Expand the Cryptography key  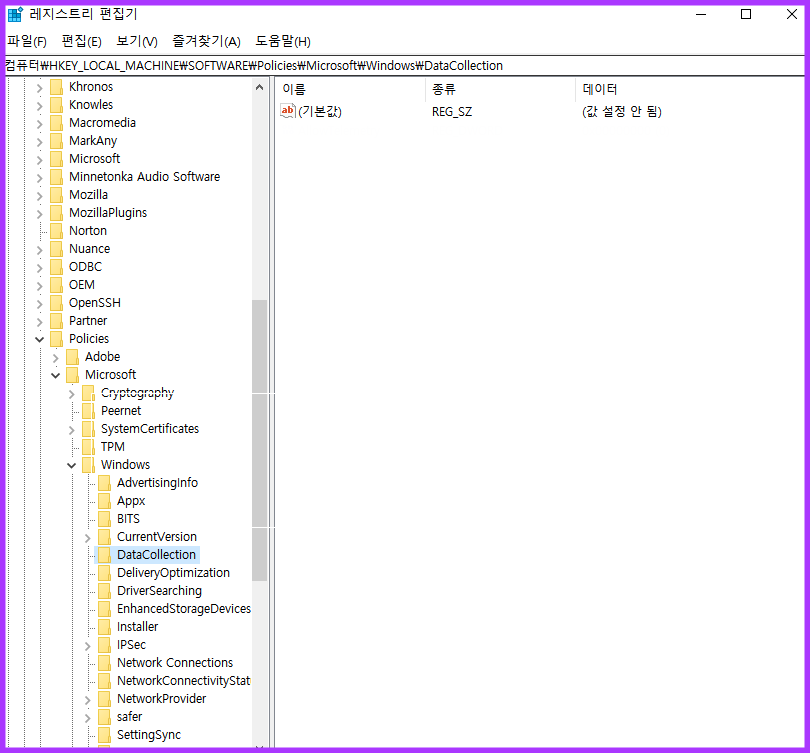pos(71,394)
